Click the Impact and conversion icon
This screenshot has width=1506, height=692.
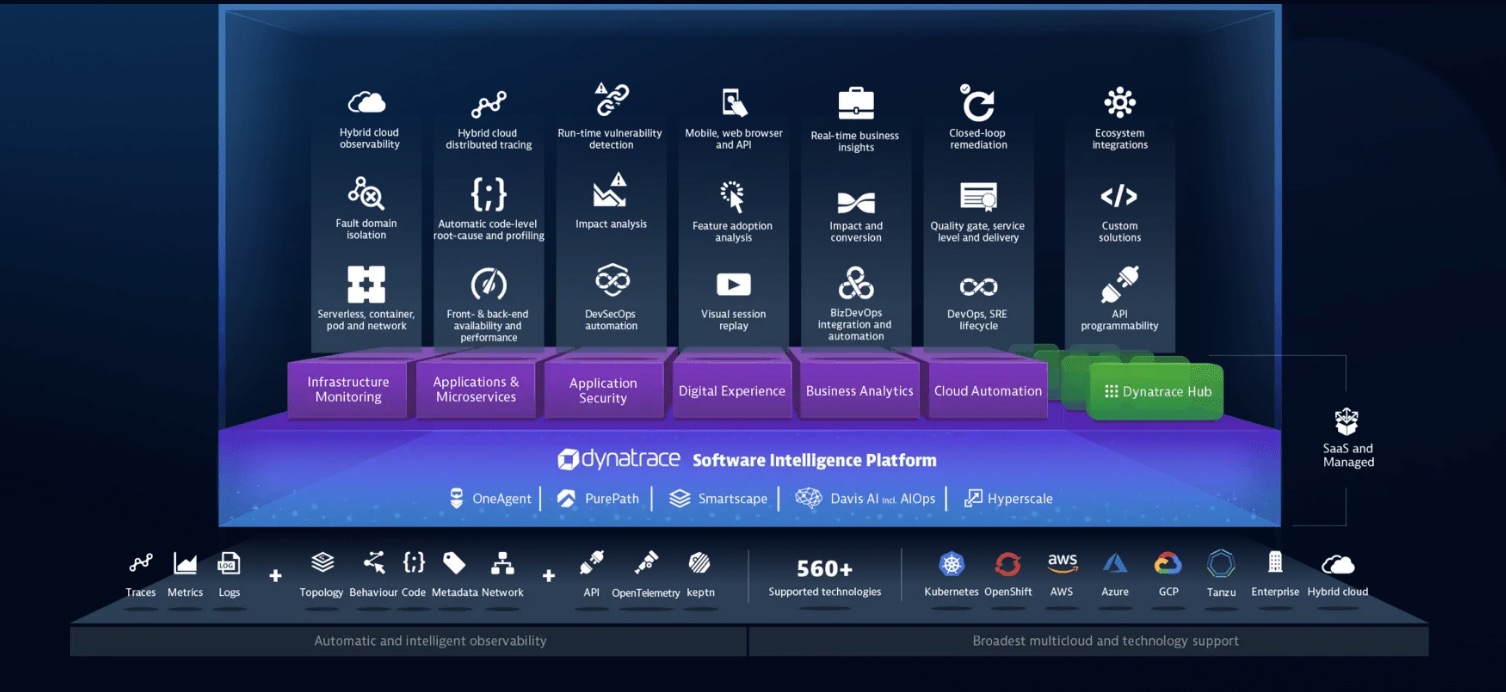point(856,203)
